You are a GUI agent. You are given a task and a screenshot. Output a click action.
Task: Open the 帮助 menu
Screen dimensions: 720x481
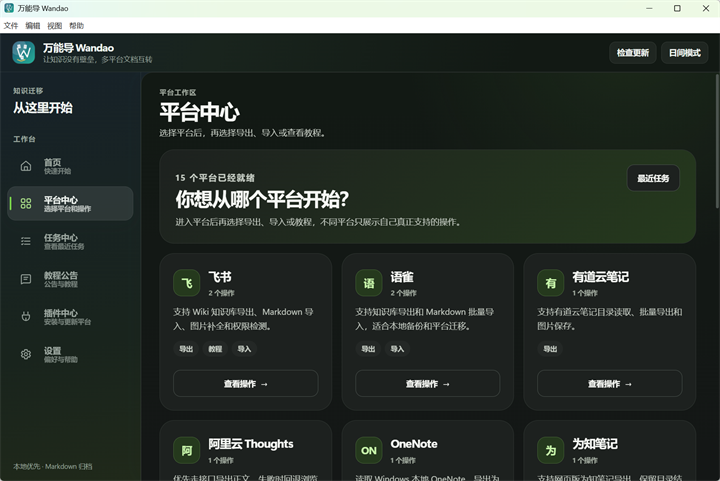77,26
